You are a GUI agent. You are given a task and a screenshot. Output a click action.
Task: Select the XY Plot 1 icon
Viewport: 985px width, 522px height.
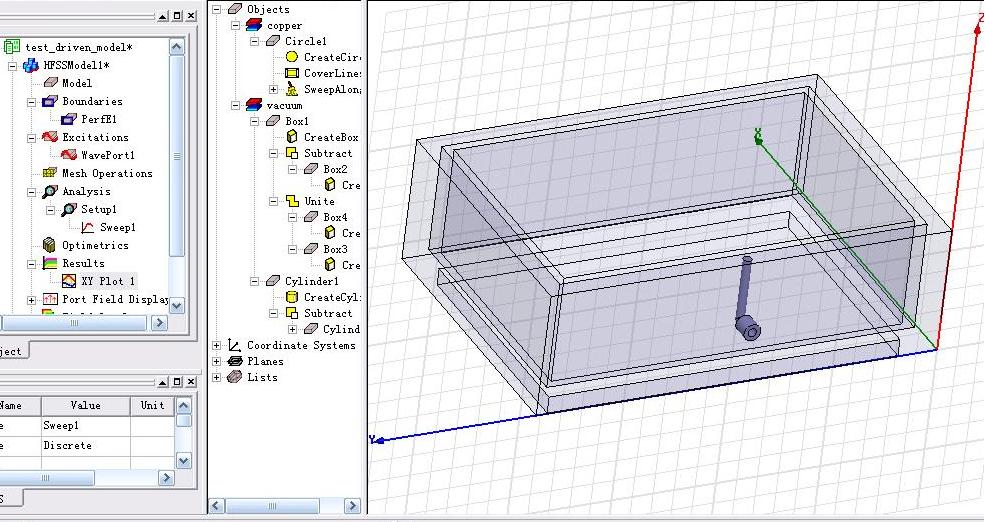tap(69, 281)
